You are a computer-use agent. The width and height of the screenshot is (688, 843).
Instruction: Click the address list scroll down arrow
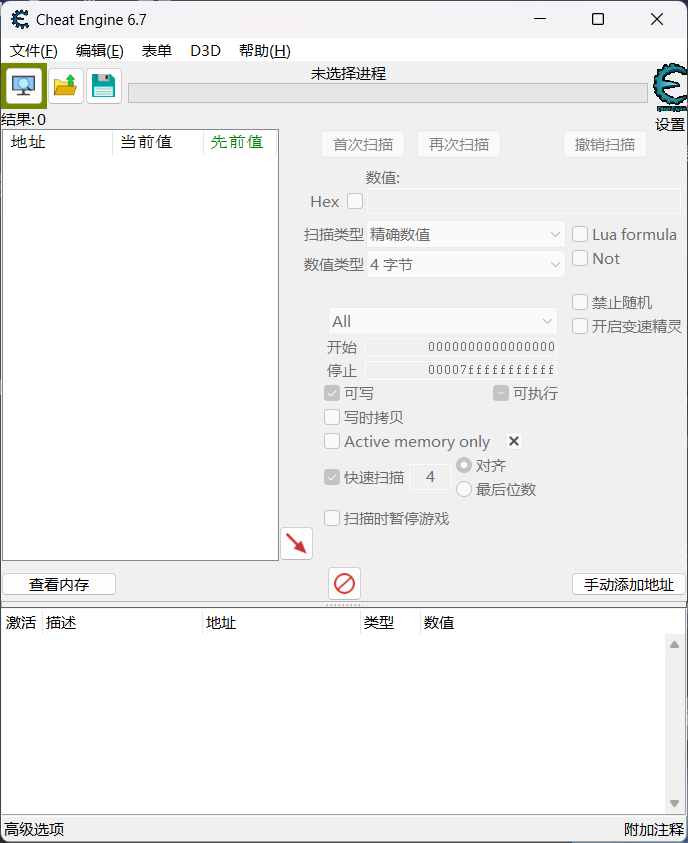(x=675, y=803)
